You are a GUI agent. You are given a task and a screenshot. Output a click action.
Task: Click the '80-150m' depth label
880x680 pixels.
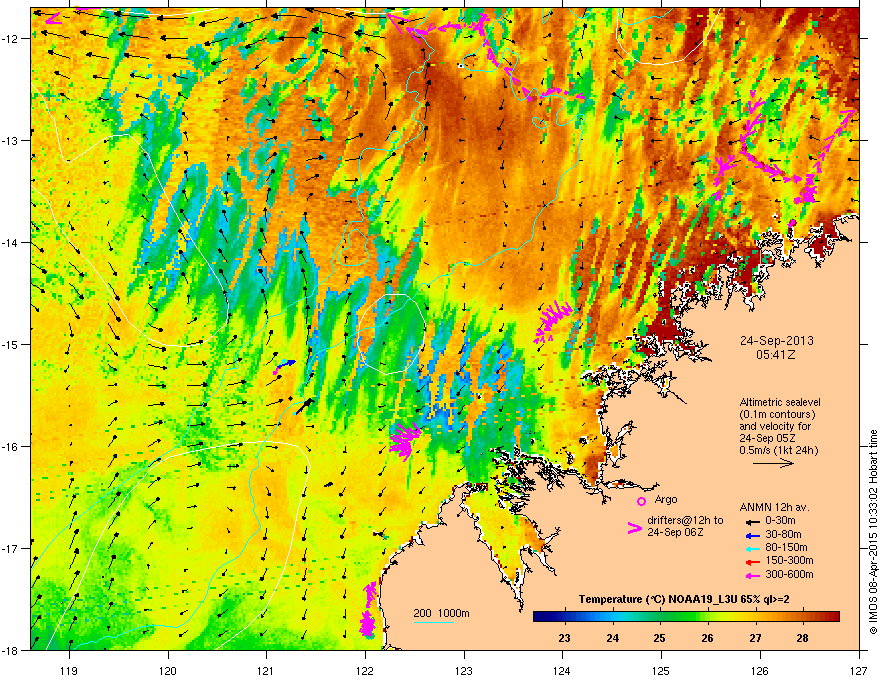tap(786, 548)
